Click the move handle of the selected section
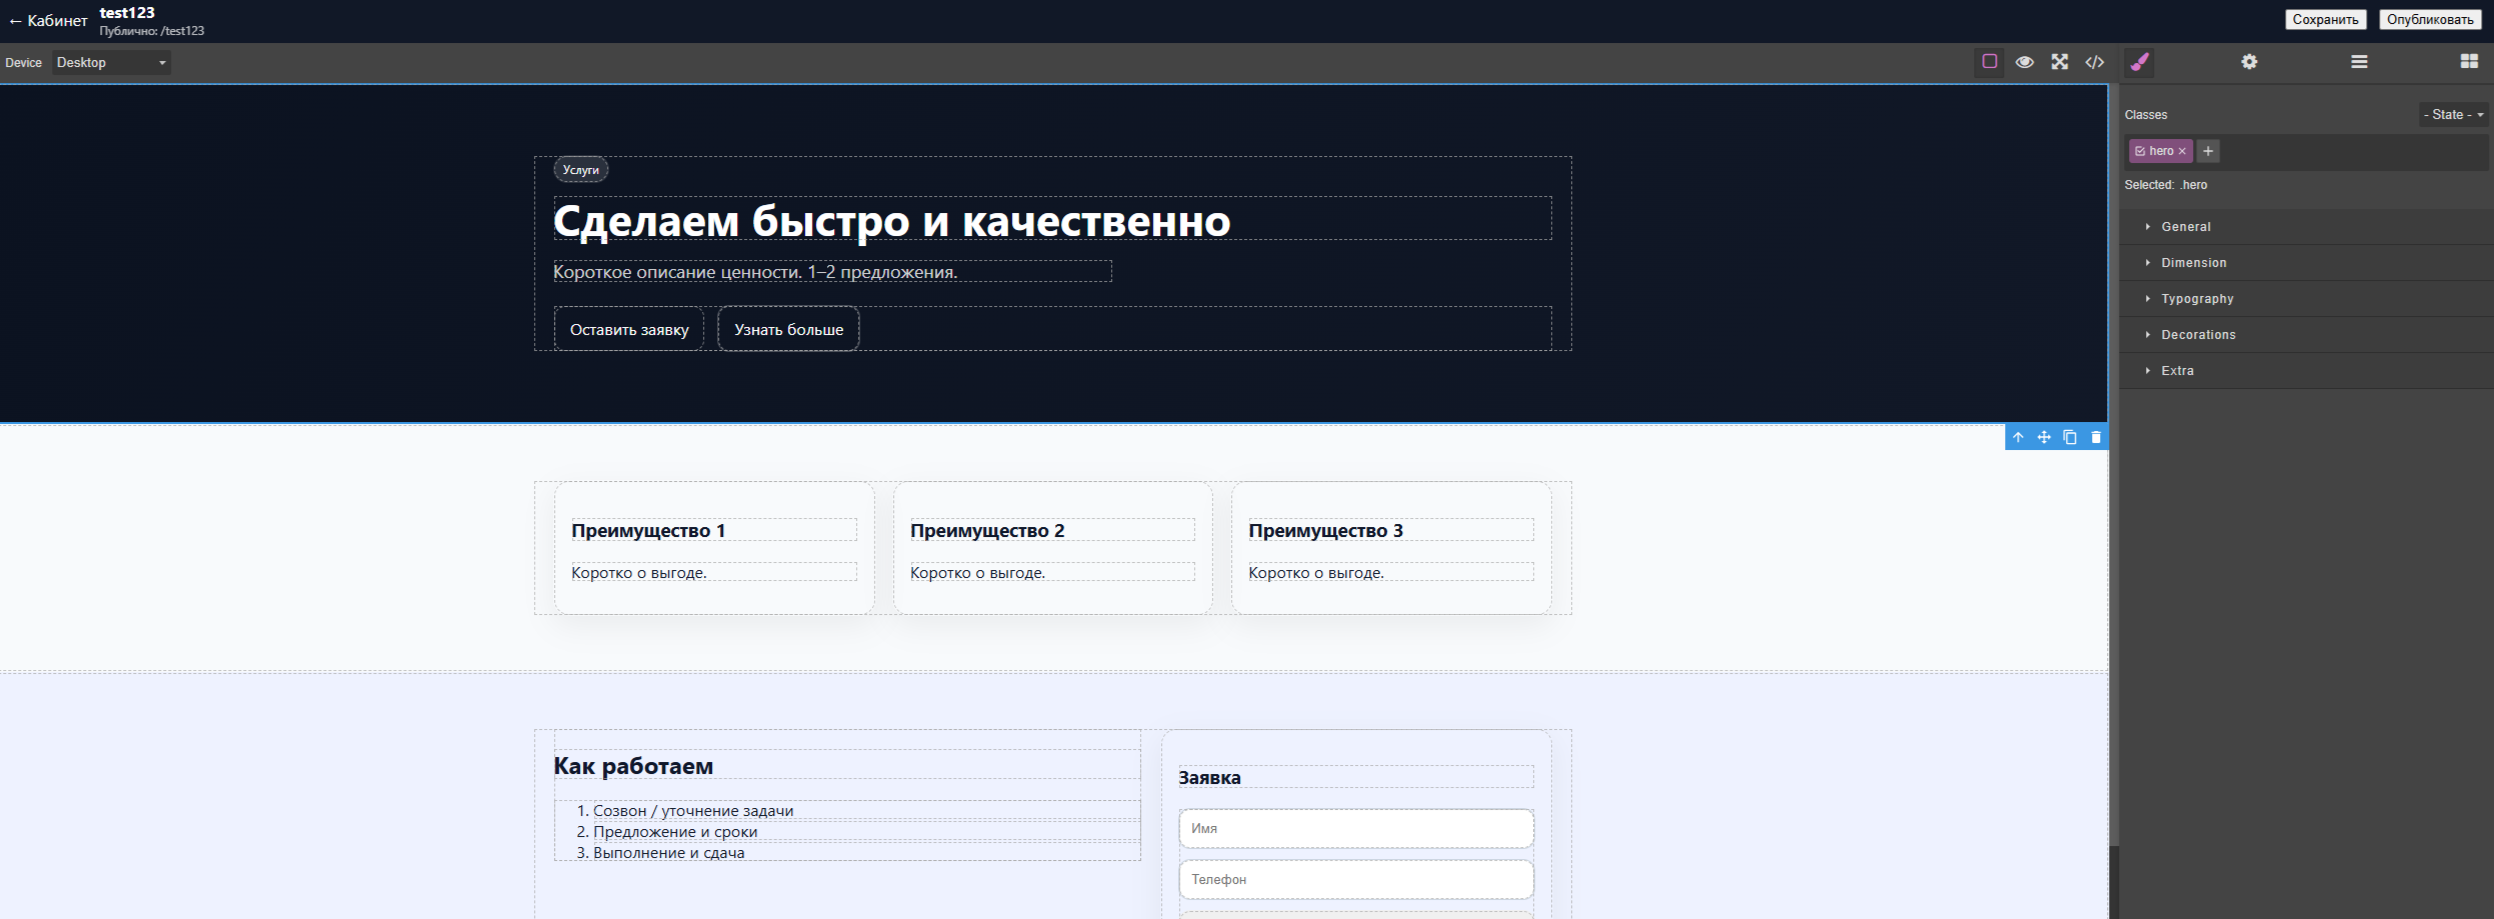 click(x=2044, y=437)
